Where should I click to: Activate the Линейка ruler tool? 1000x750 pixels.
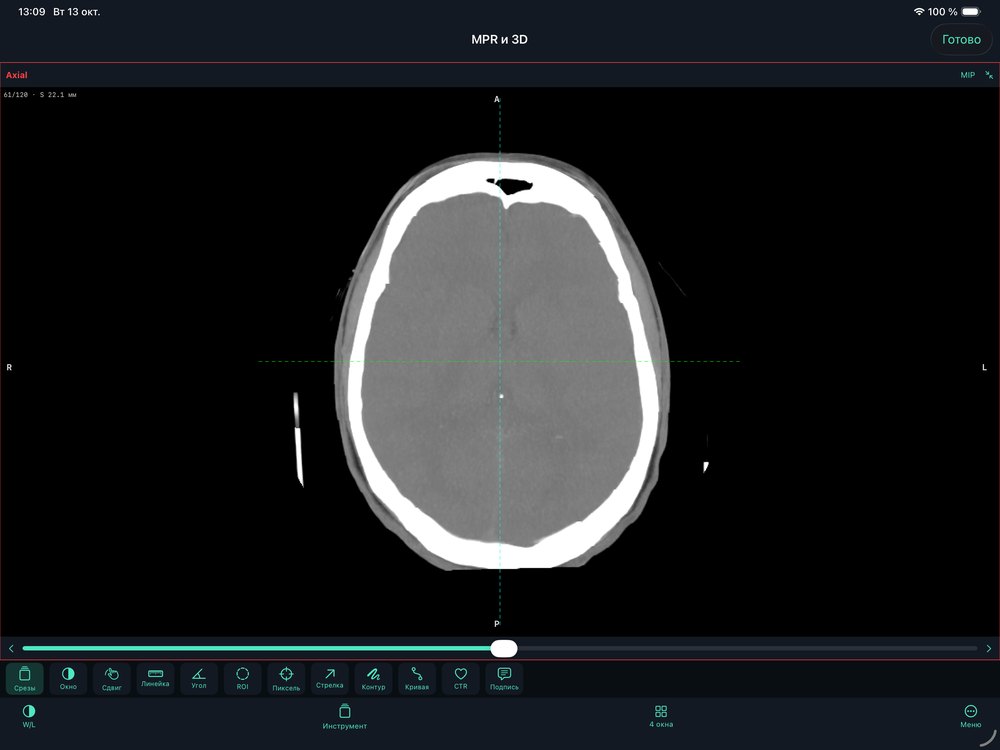pyautogui.click(x=155, y=678)
